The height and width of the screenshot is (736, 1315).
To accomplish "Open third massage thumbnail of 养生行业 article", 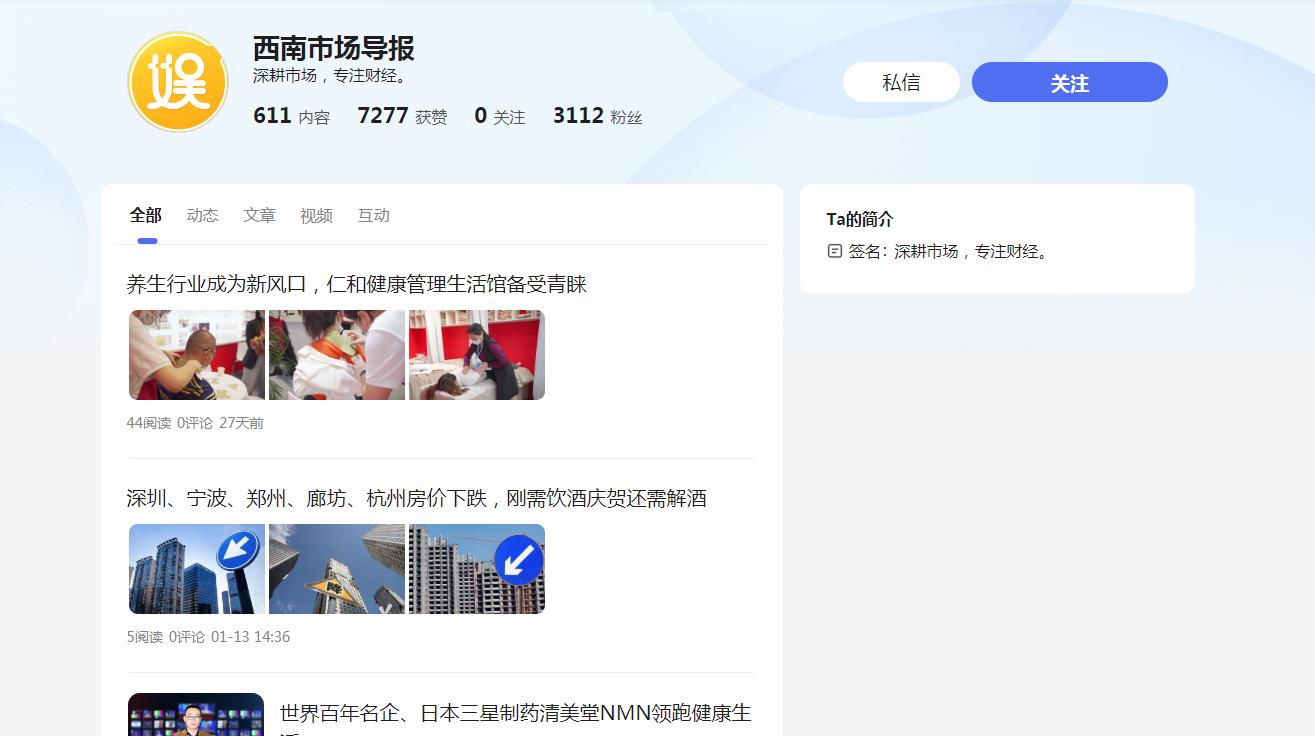I will pos(477,355).
